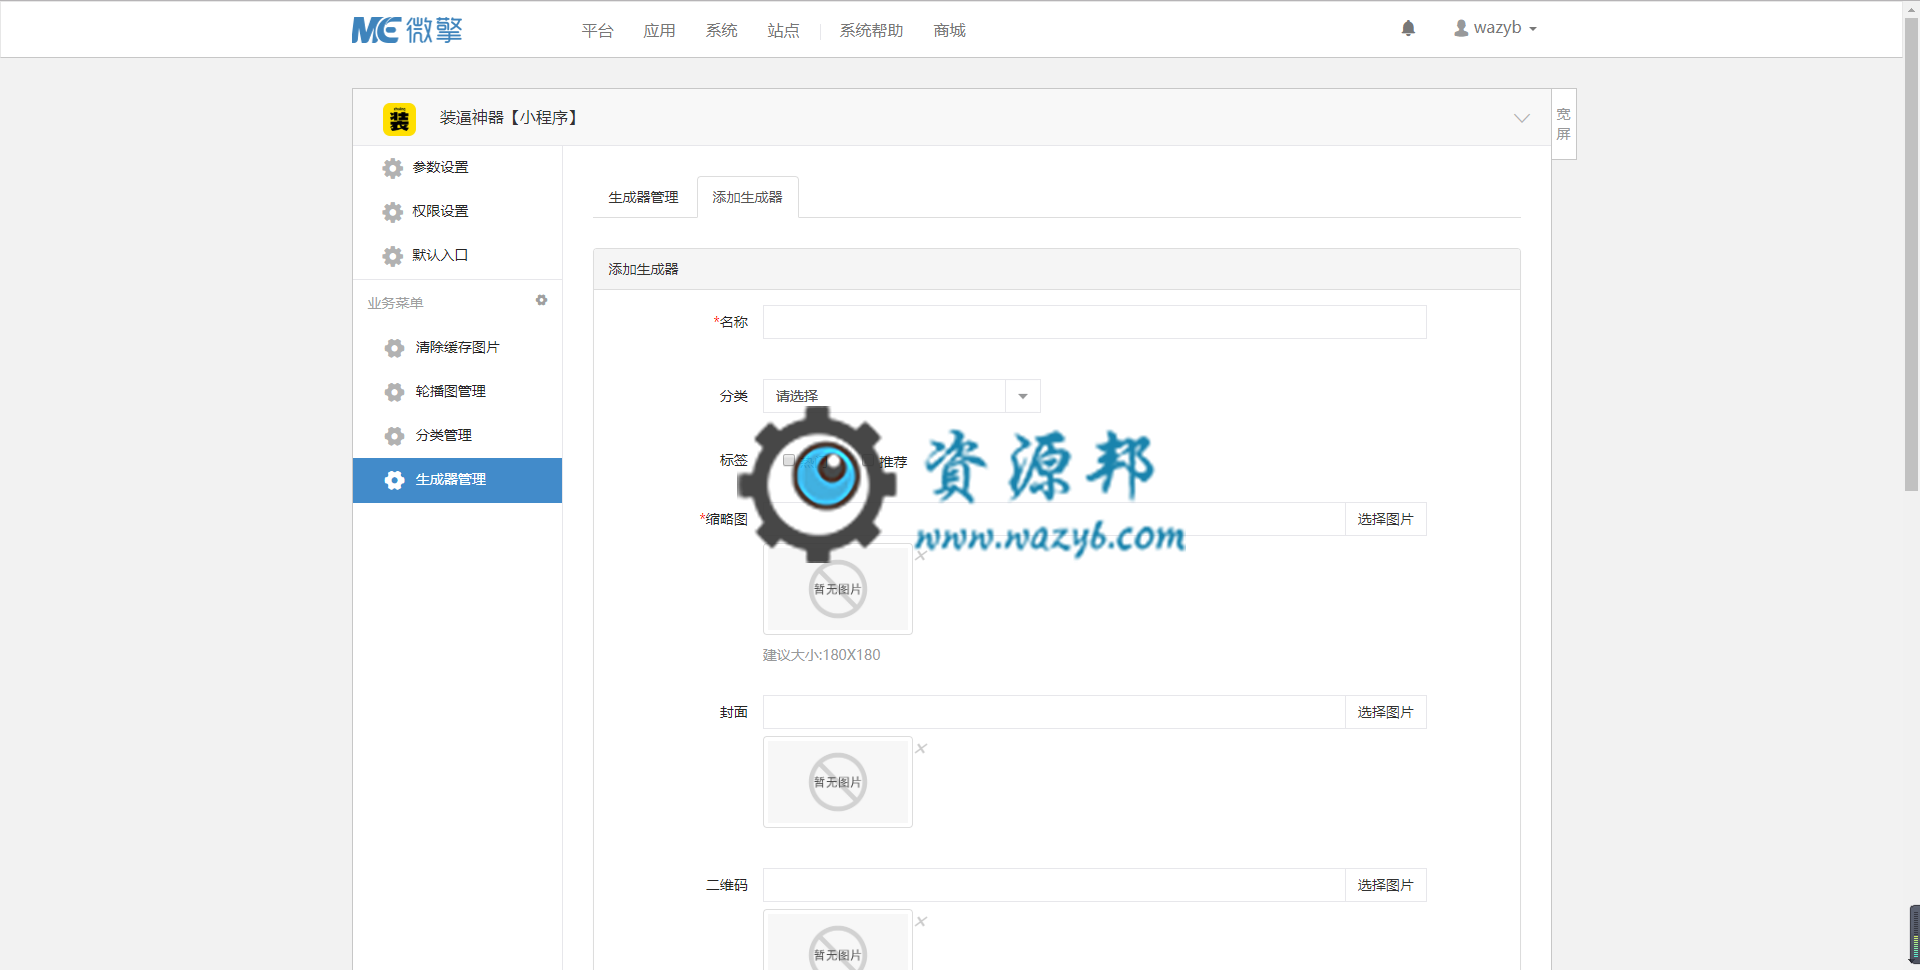Remove the 缩略图 image with its X
The height and width of the screenshot is (970, 1920).
point(921,556)
